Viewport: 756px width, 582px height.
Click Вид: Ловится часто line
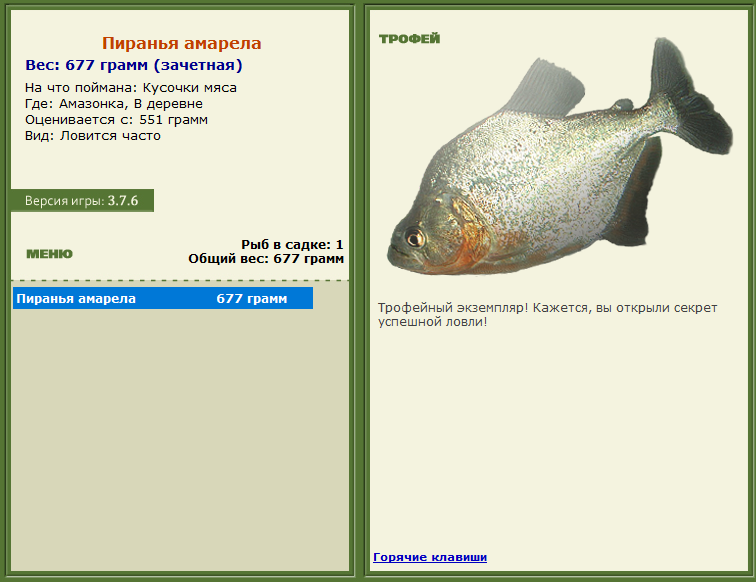pos(93,135)
